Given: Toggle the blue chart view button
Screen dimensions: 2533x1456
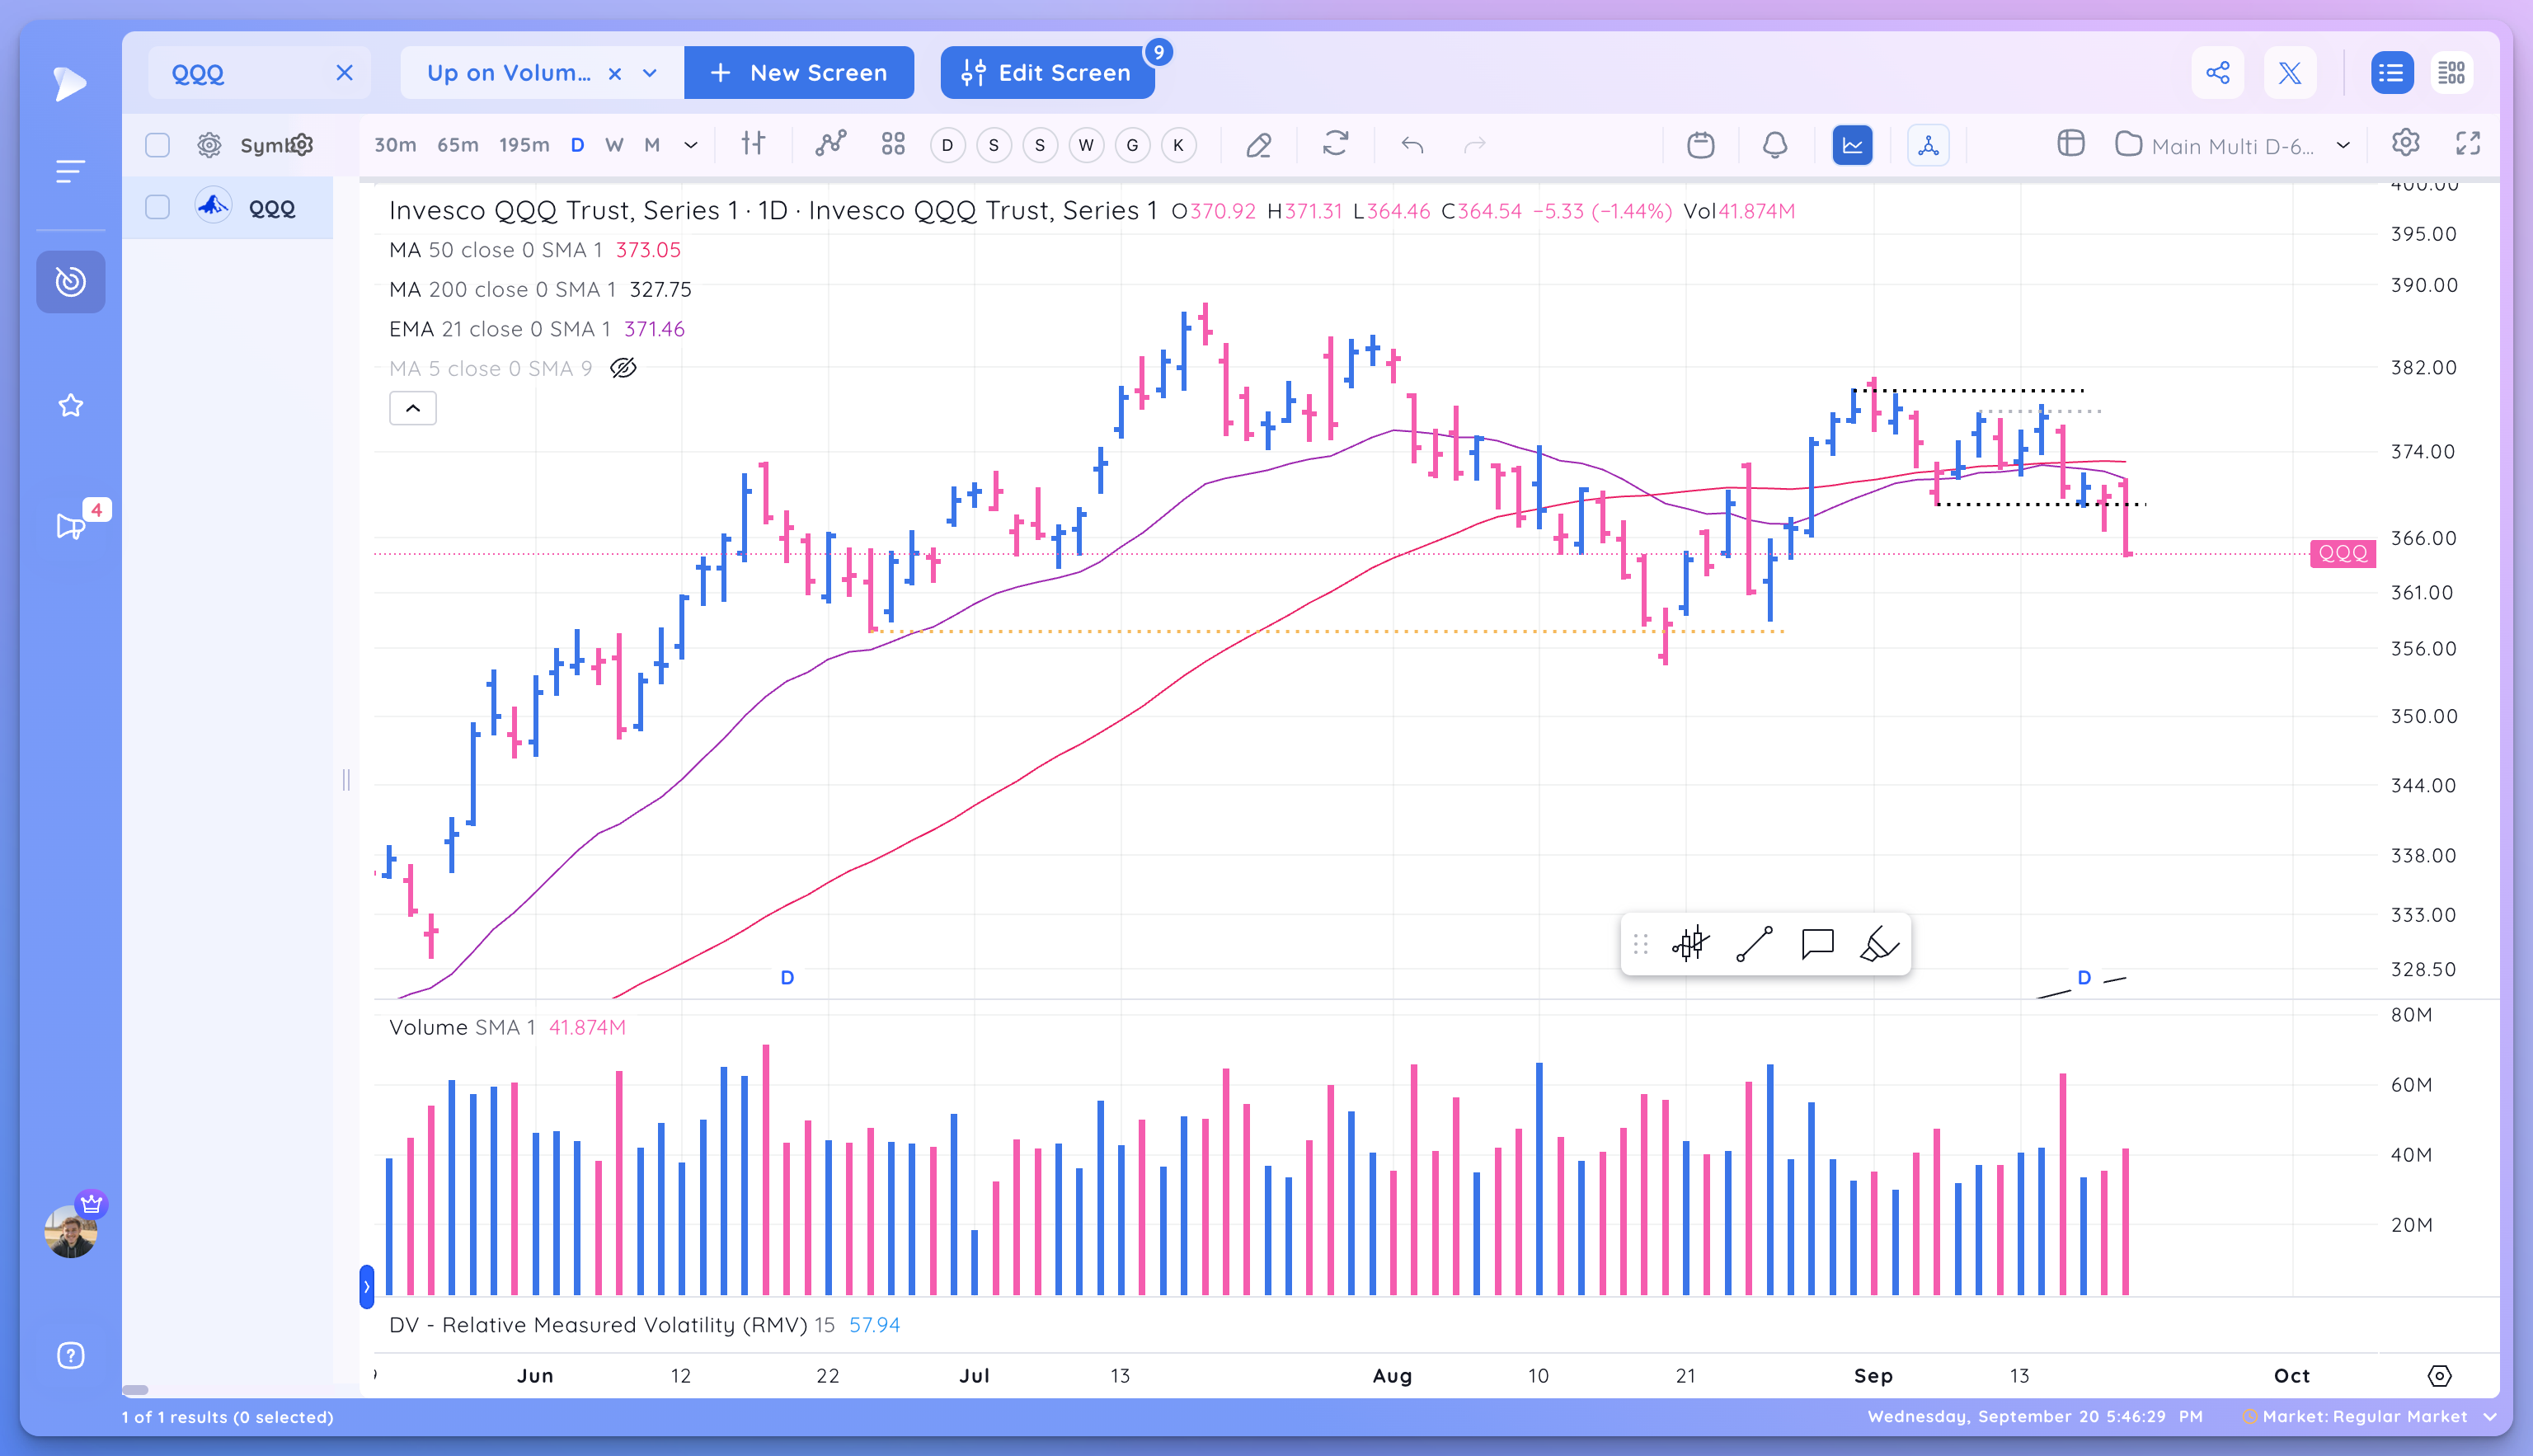Looking at the screenshot, I should 1852,145.
